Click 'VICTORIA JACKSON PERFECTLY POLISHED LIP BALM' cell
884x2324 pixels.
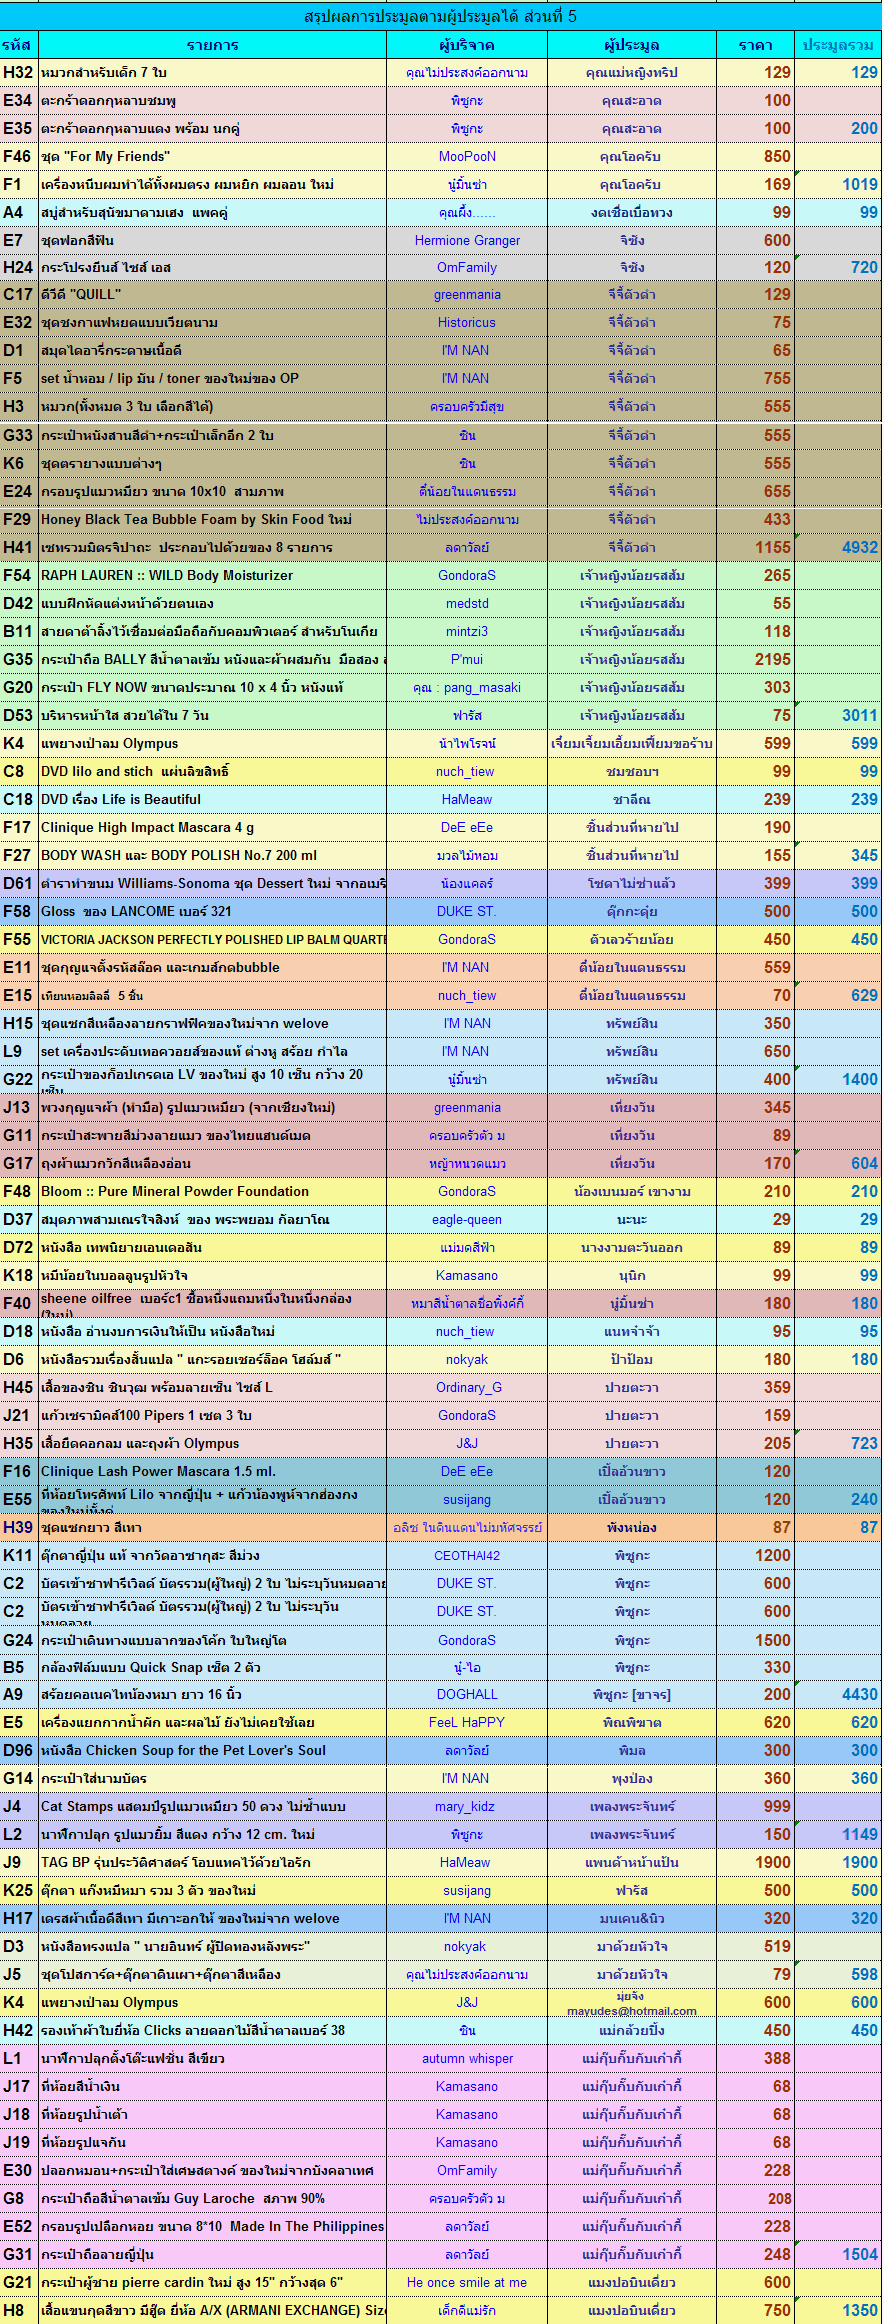coord(212,940)
